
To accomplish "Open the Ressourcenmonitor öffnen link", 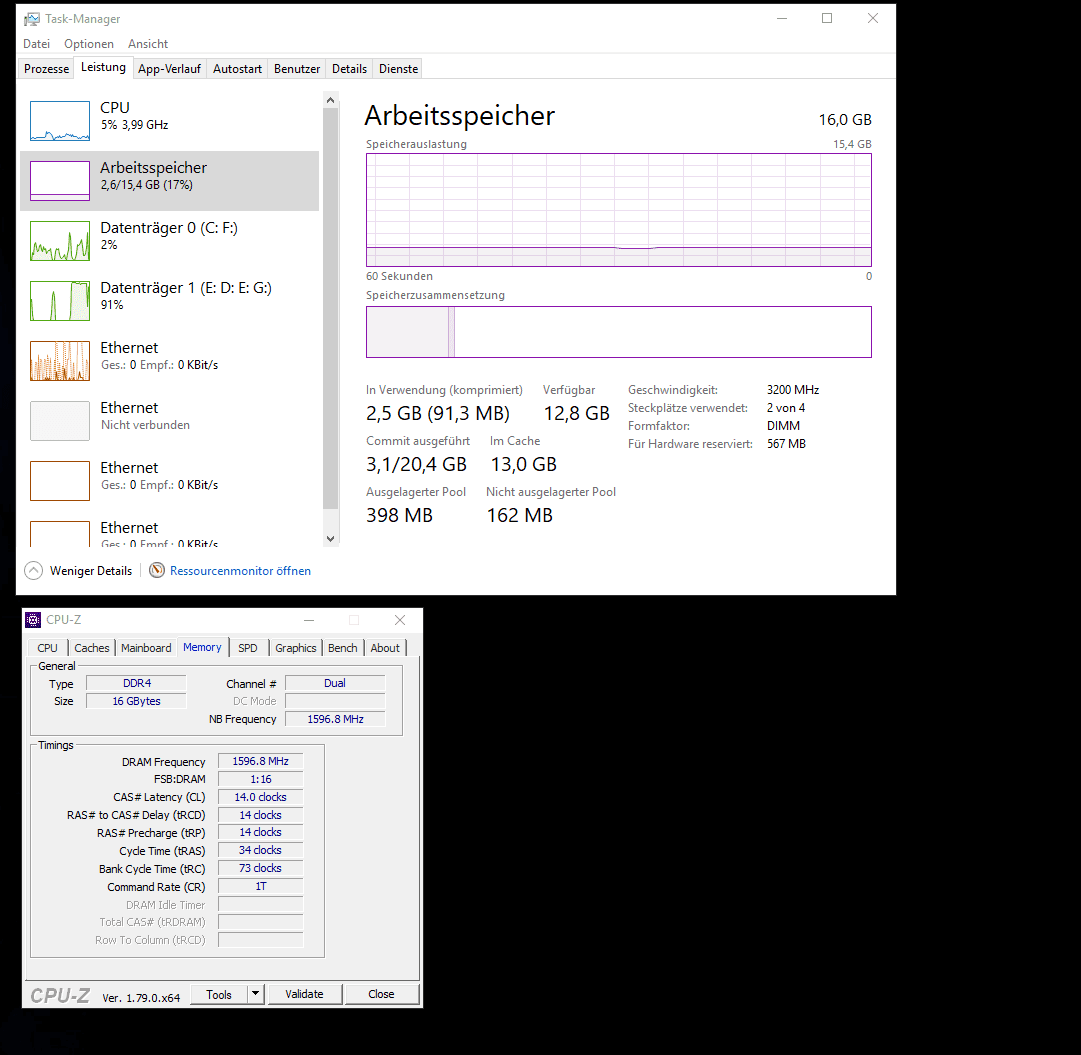I will (241, 571).
